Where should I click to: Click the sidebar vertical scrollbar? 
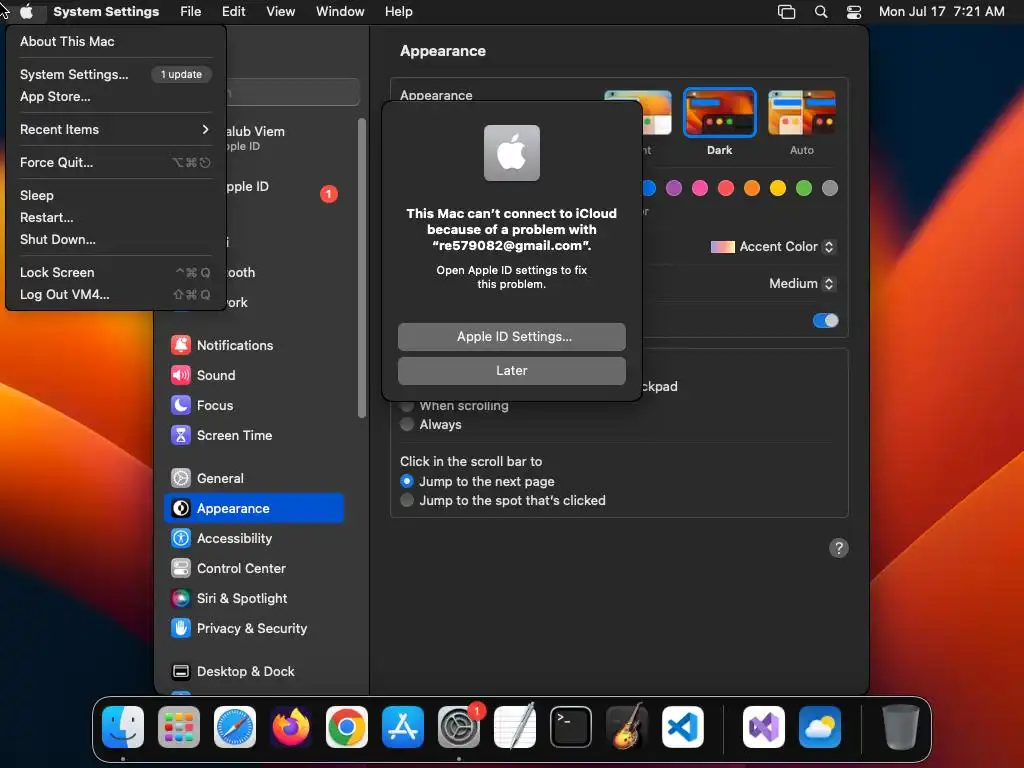362,268
